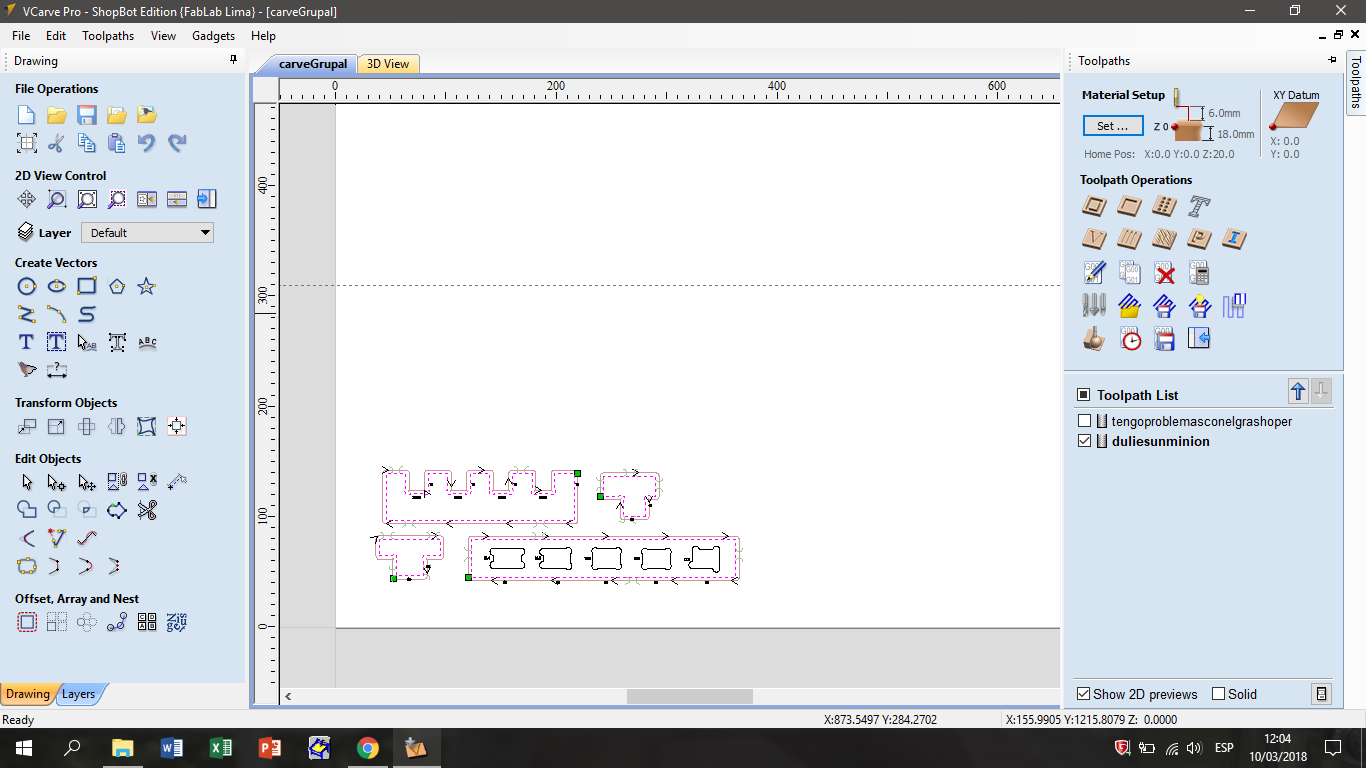Screen dimensions: 1366x768
Task: Select the duliesunminion toolpath name
Action: tap(1160, 441)
